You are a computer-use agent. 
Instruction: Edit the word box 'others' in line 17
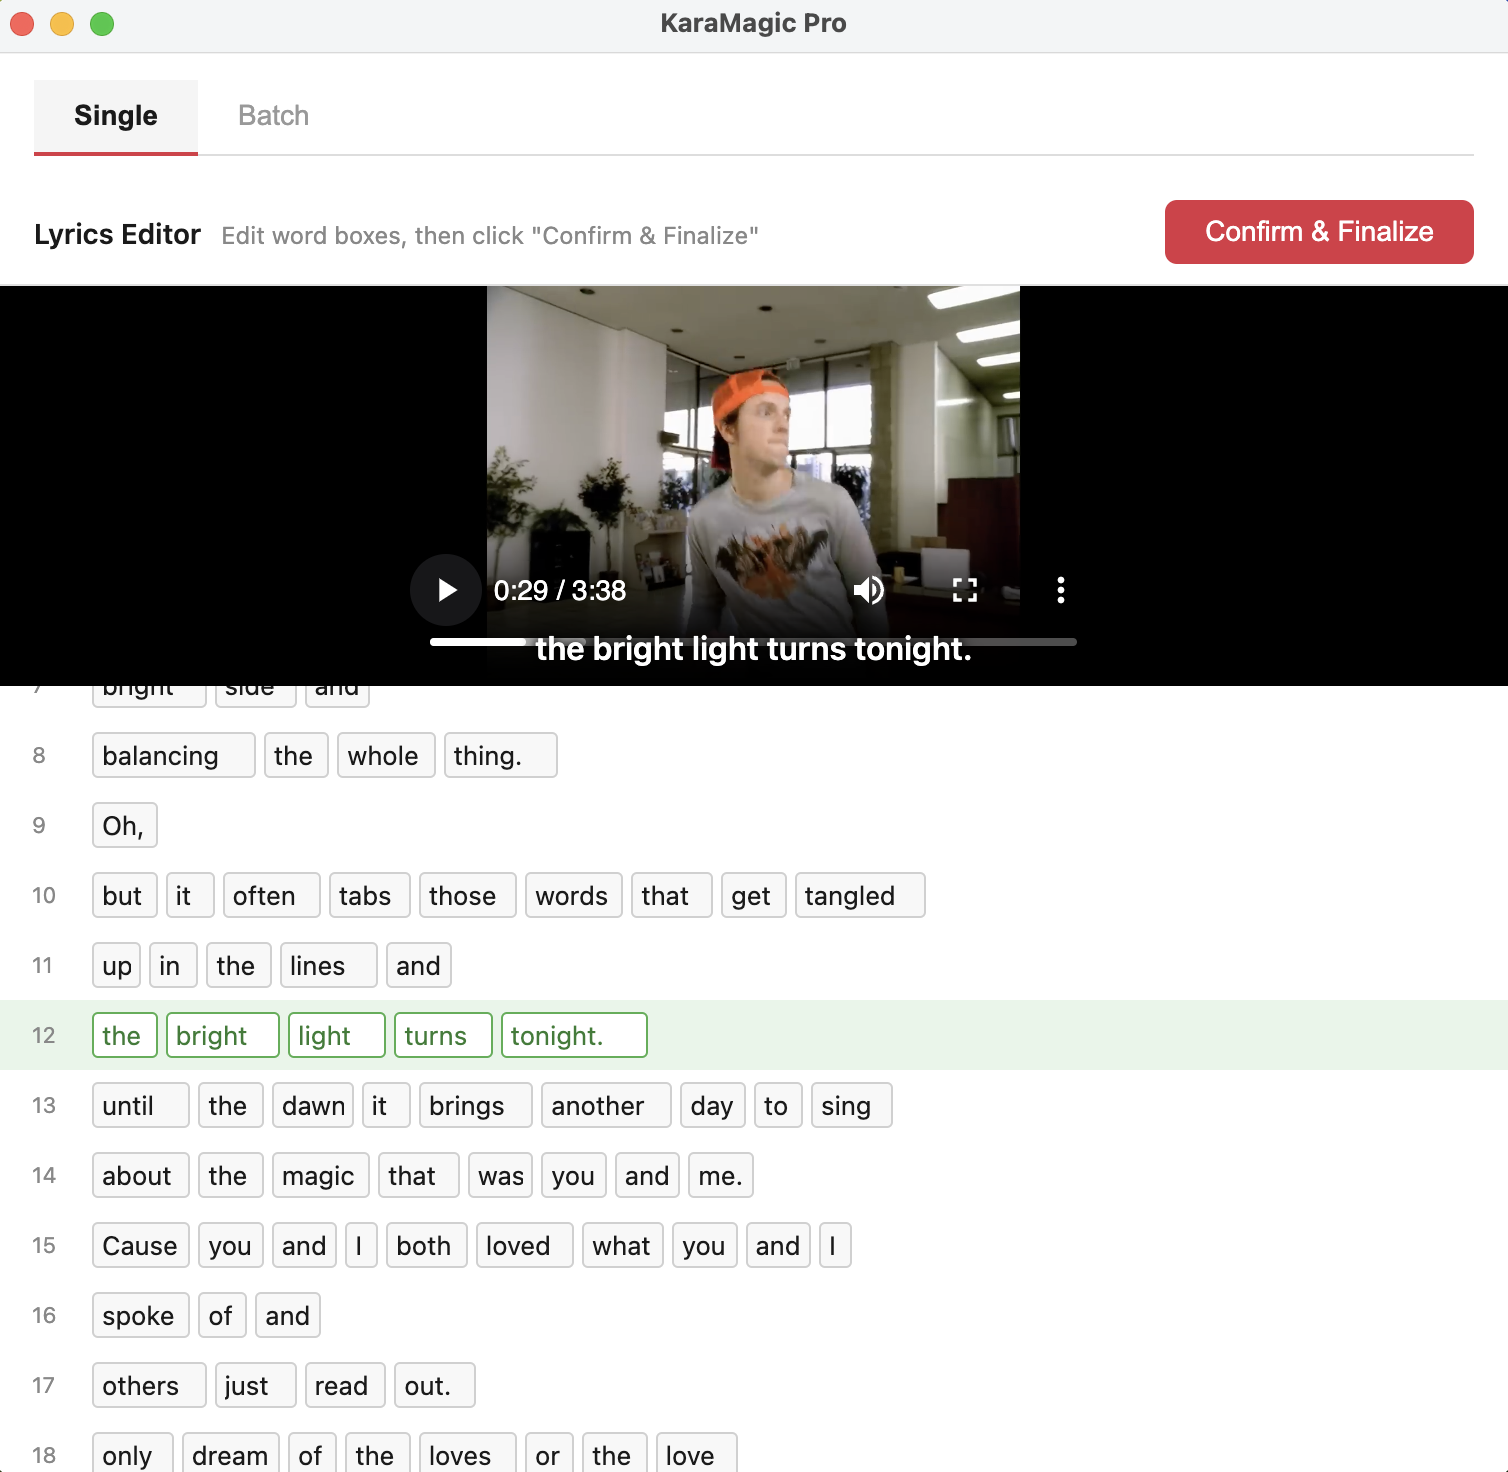coord(149,1386)
